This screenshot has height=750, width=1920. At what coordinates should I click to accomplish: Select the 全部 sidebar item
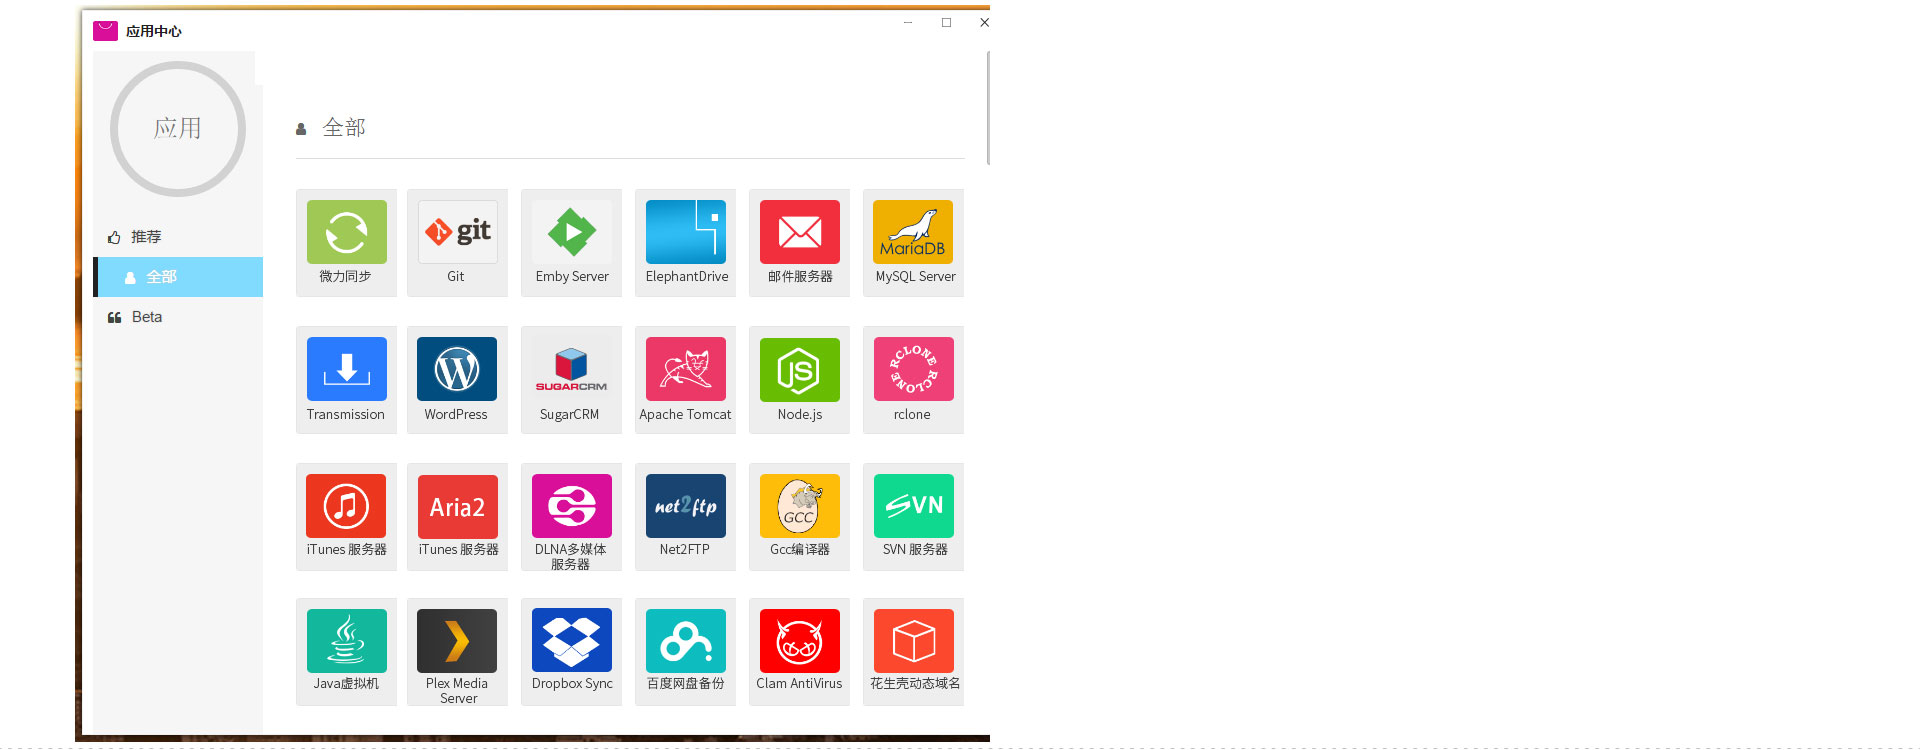[x=178, y=277]
